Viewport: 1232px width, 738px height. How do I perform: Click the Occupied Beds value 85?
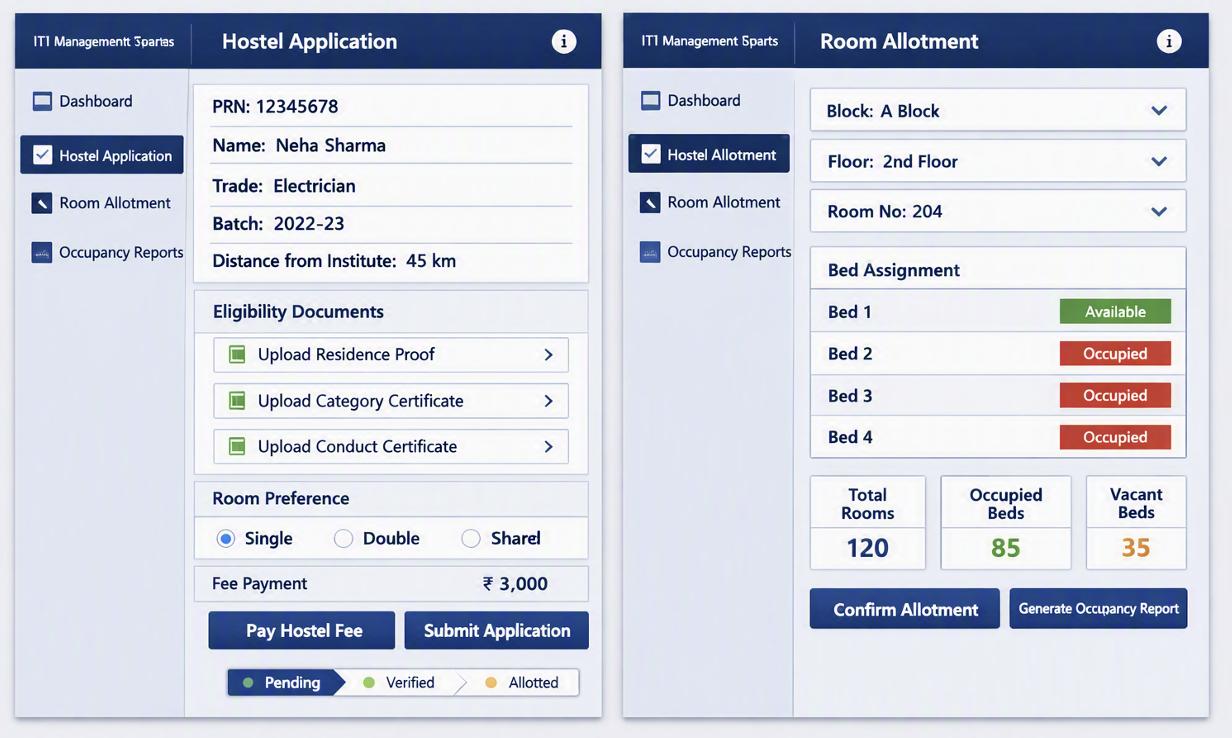pos(1006,548)
